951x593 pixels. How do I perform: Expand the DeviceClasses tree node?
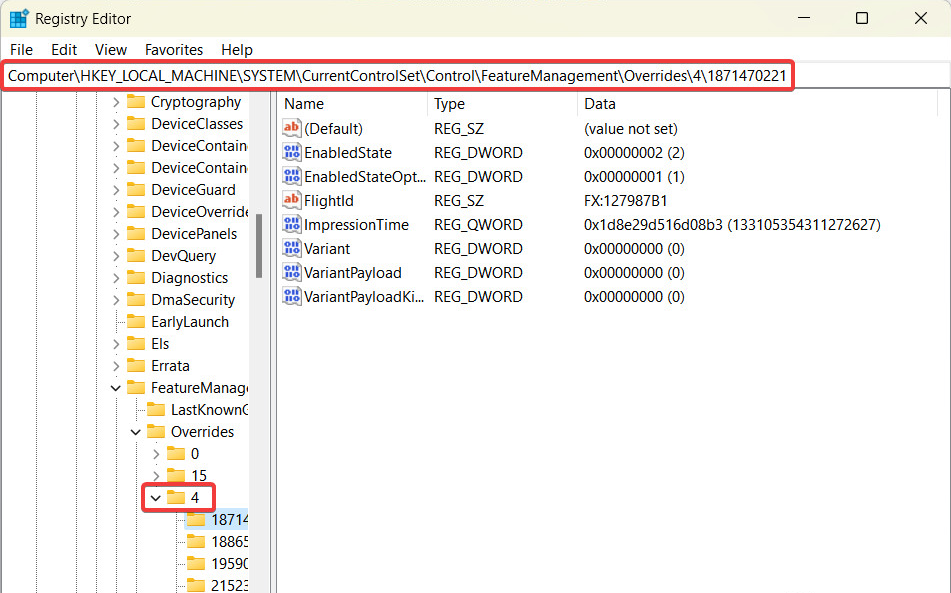coord(116,124)
